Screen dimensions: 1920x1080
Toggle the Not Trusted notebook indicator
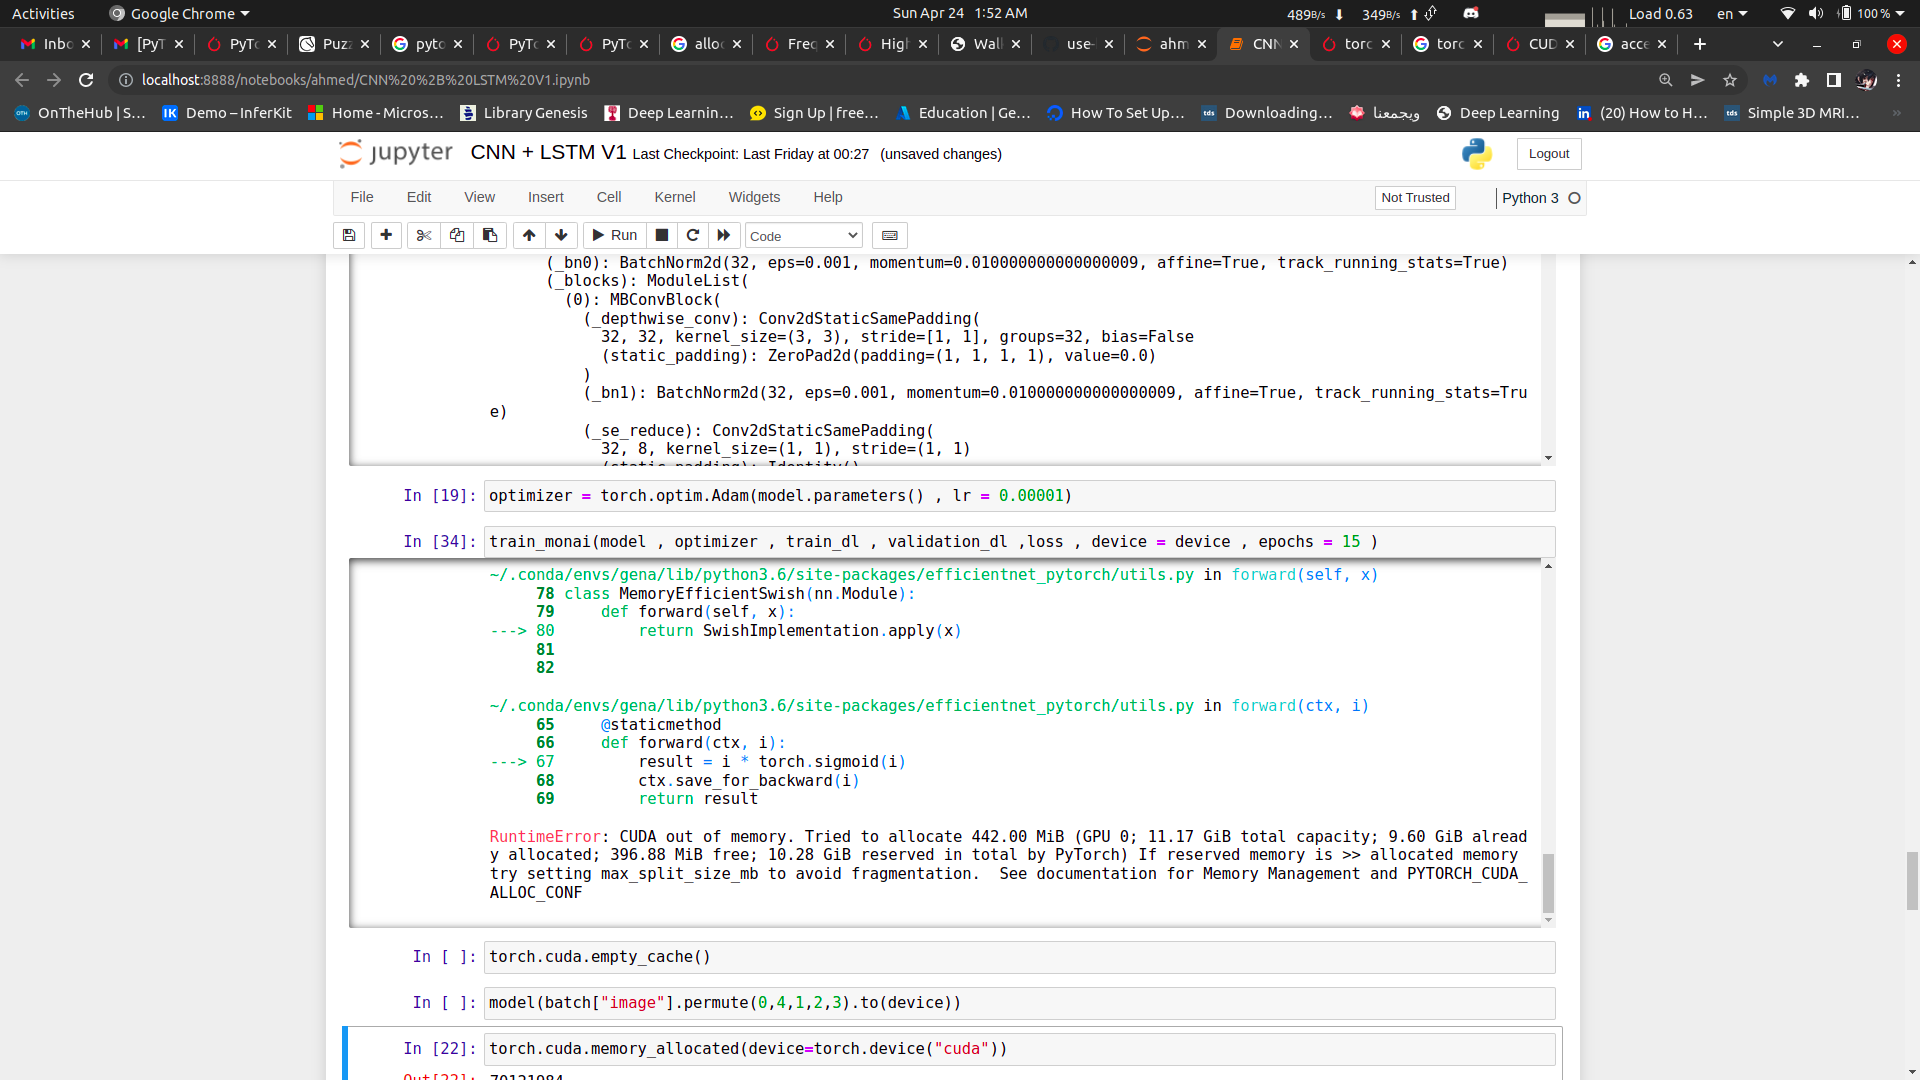click(x=1415, y=198)
